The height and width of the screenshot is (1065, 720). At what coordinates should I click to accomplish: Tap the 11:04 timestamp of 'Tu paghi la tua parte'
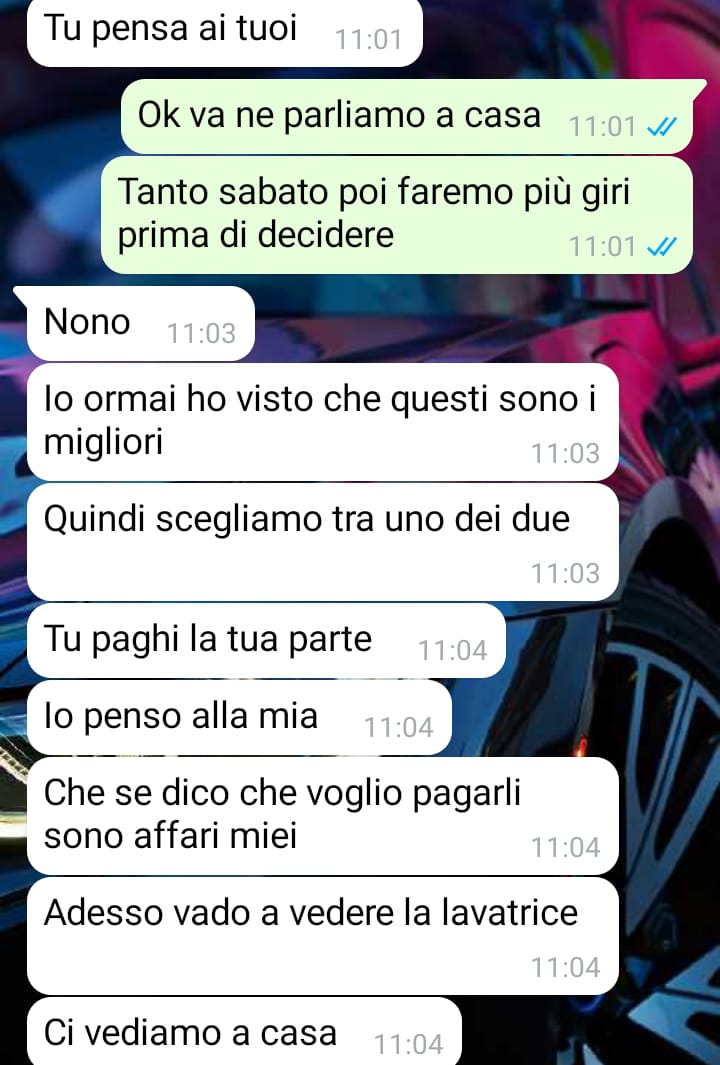point(452,651)
